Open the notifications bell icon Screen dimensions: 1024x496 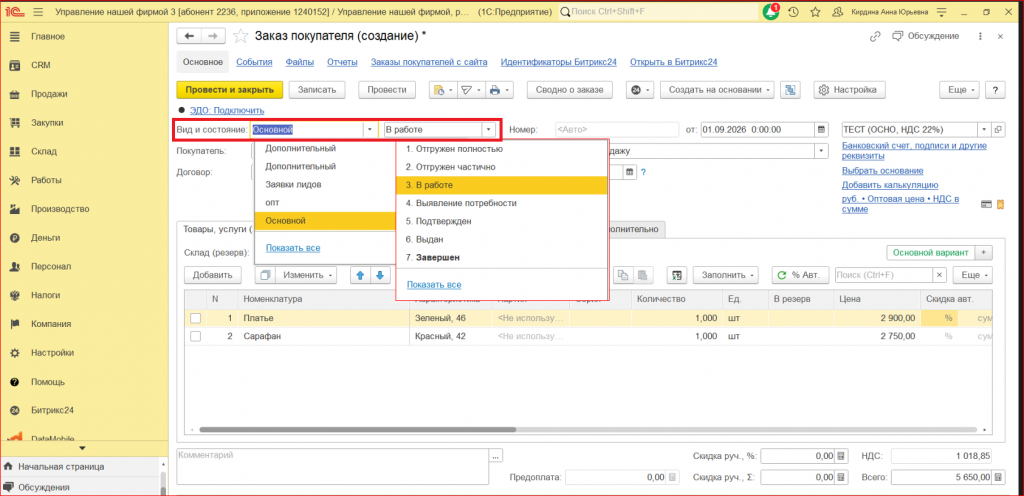(771, 12)
